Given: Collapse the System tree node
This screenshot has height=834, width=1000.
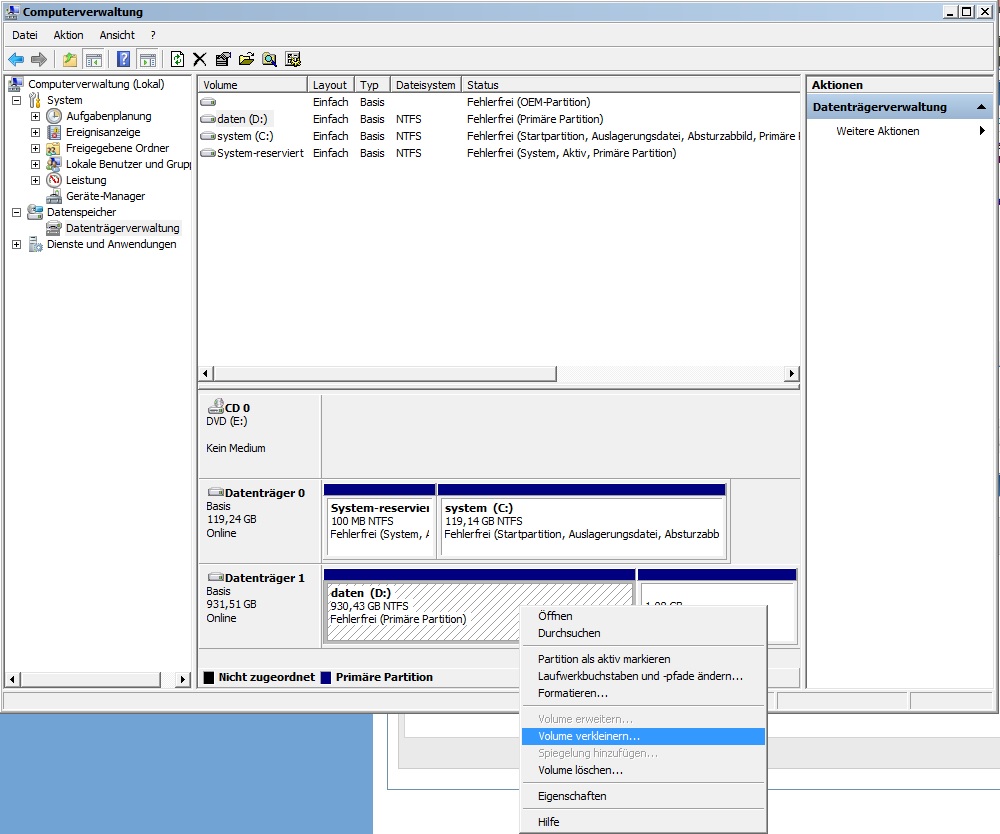Looking at the screenshot, I should click(17, 100).
